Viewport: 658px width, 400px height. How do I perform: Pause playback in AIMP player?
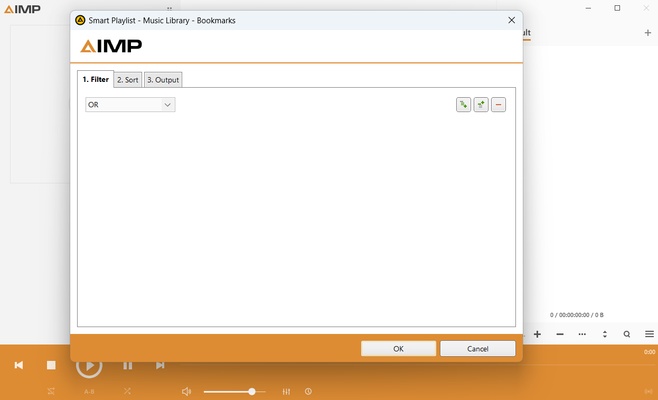[128, 366]
